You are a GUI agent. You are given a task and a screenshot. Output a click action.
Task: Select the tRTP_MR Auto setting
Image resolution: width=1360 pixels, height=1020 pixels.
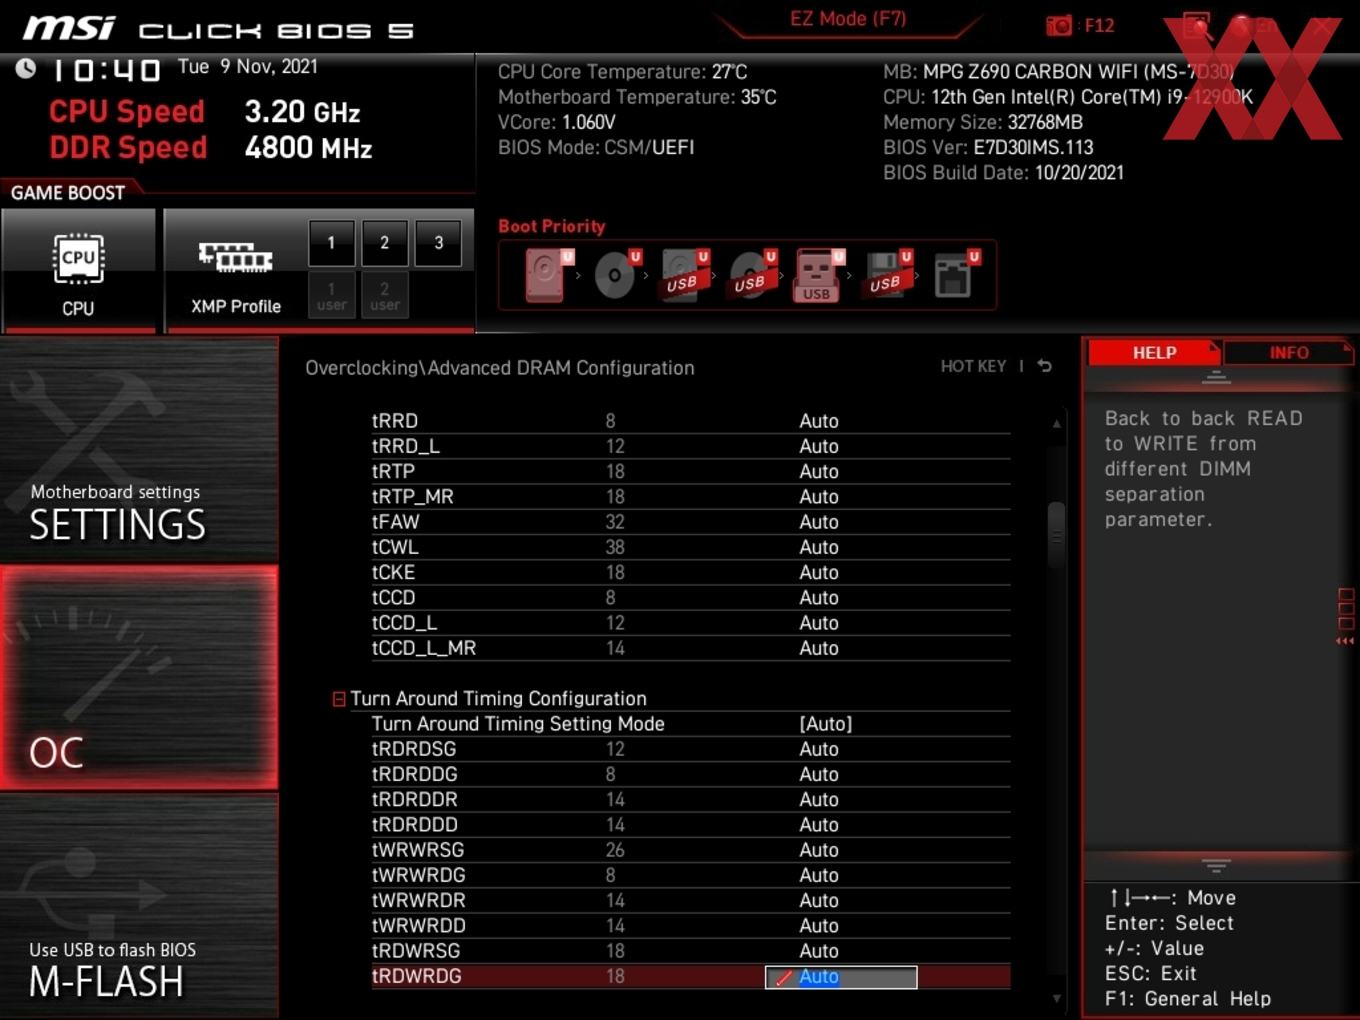click(819, 497)
